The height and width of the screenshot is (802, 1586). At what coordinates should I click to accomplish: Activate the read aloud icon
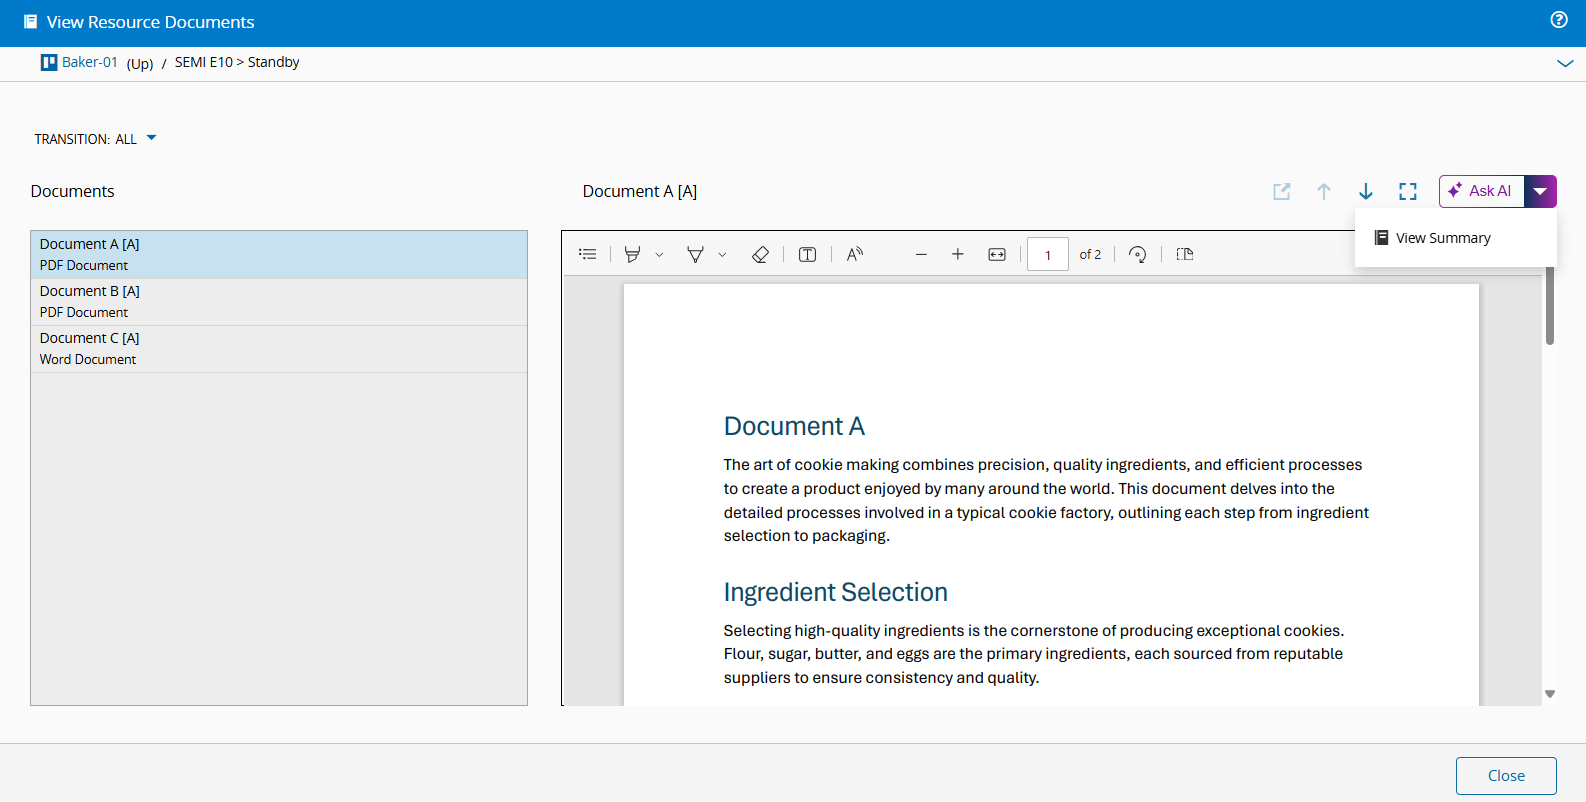[855, 255]
